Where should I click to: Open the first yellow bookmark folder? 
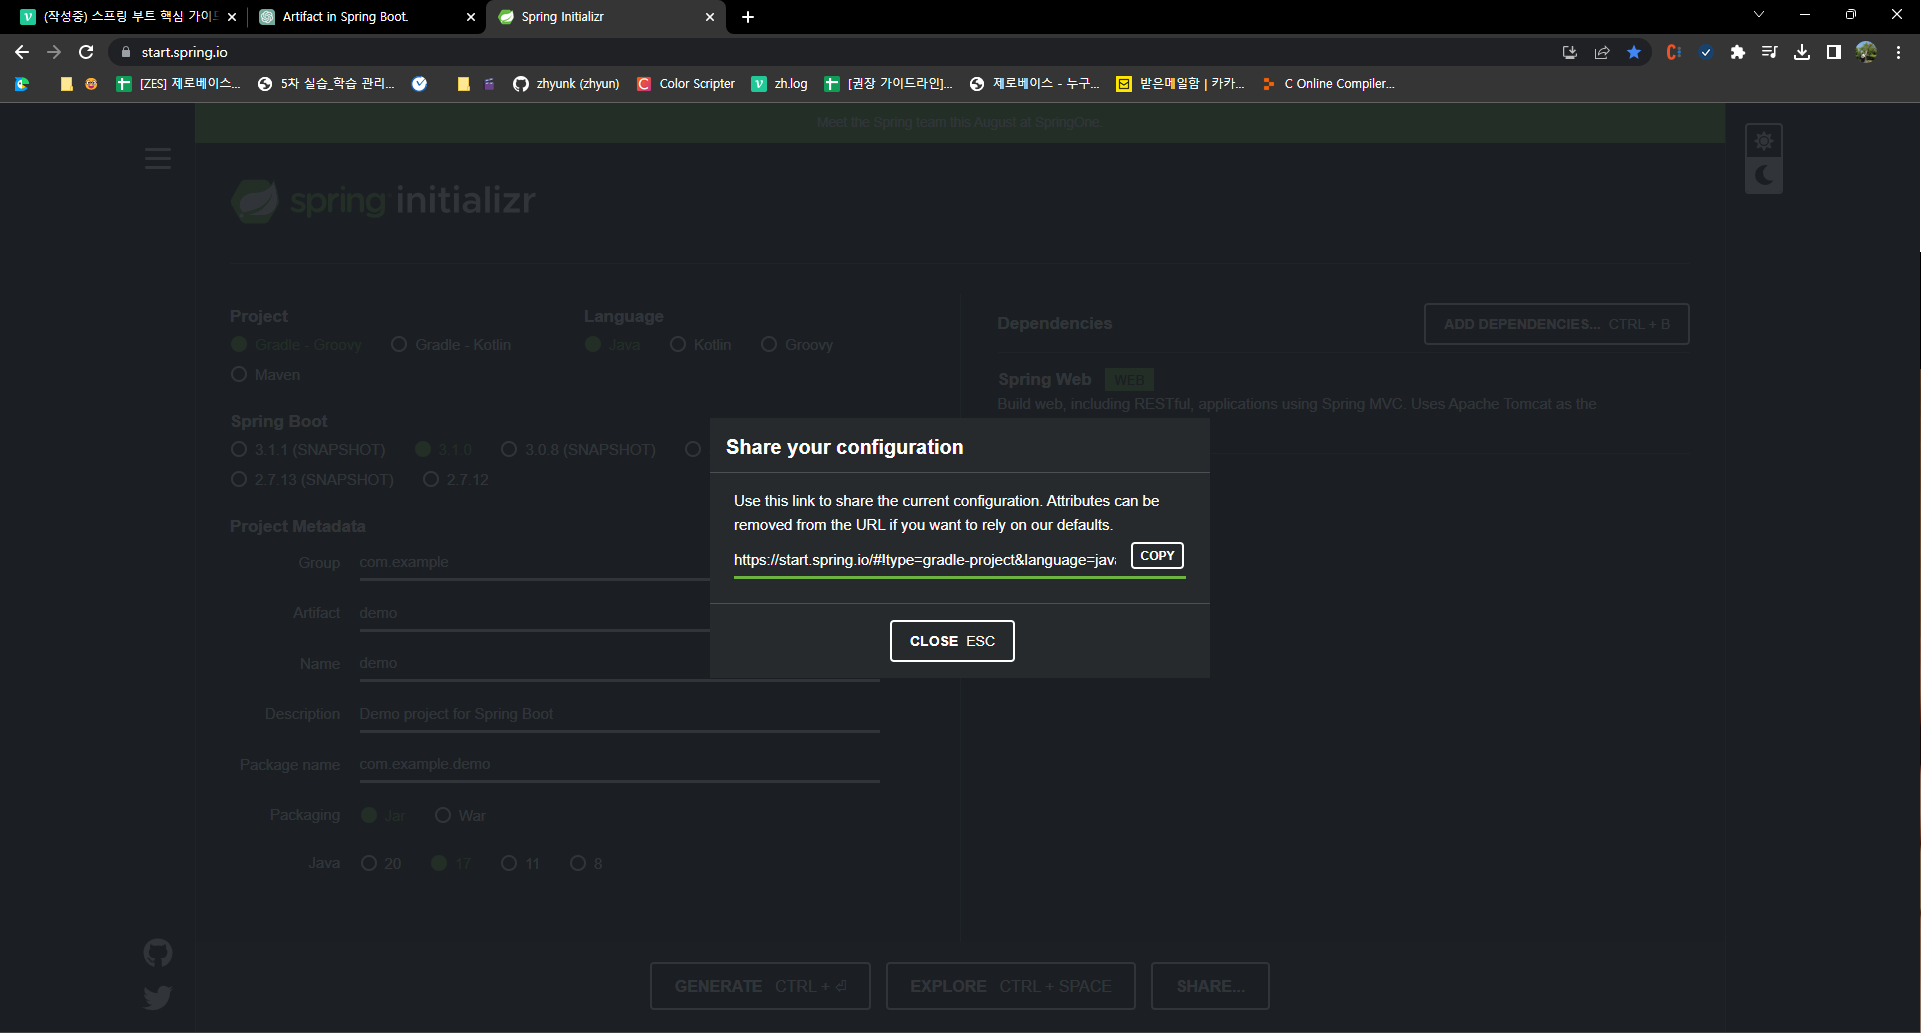pos(67,84)
